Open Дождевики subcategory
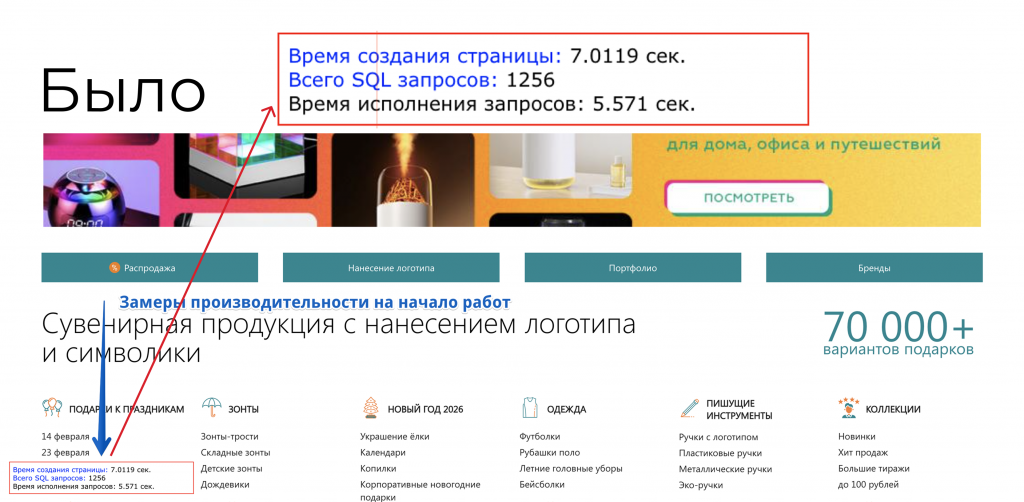This screenshot has height=502, width=1024. click(225, 484)
